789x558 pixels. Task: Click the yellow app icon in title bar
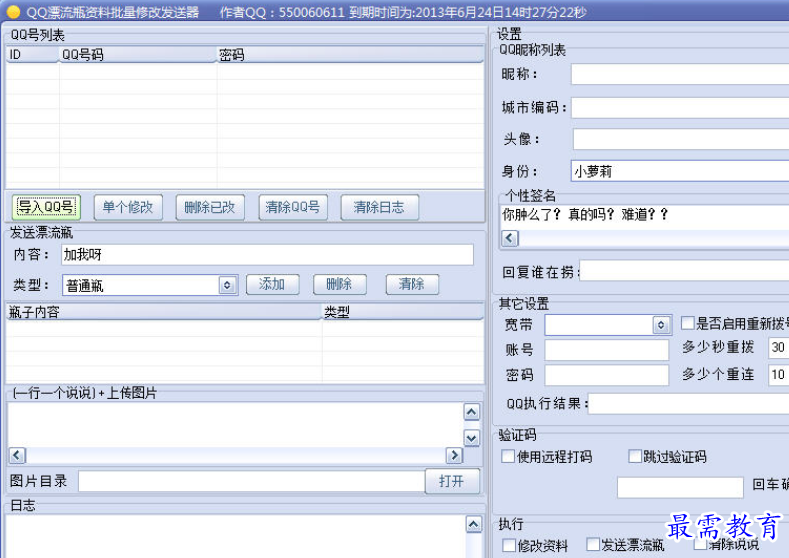[x=13, y=12]
